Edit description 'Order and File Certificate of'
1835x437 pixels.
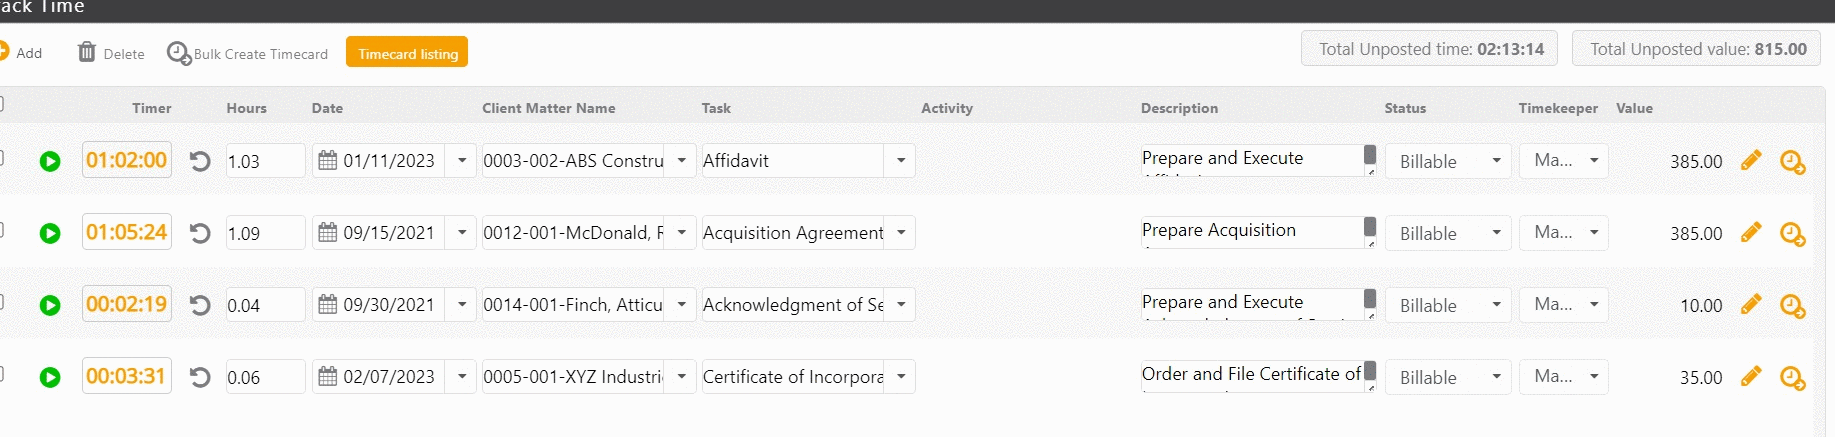coord(1251,375)
